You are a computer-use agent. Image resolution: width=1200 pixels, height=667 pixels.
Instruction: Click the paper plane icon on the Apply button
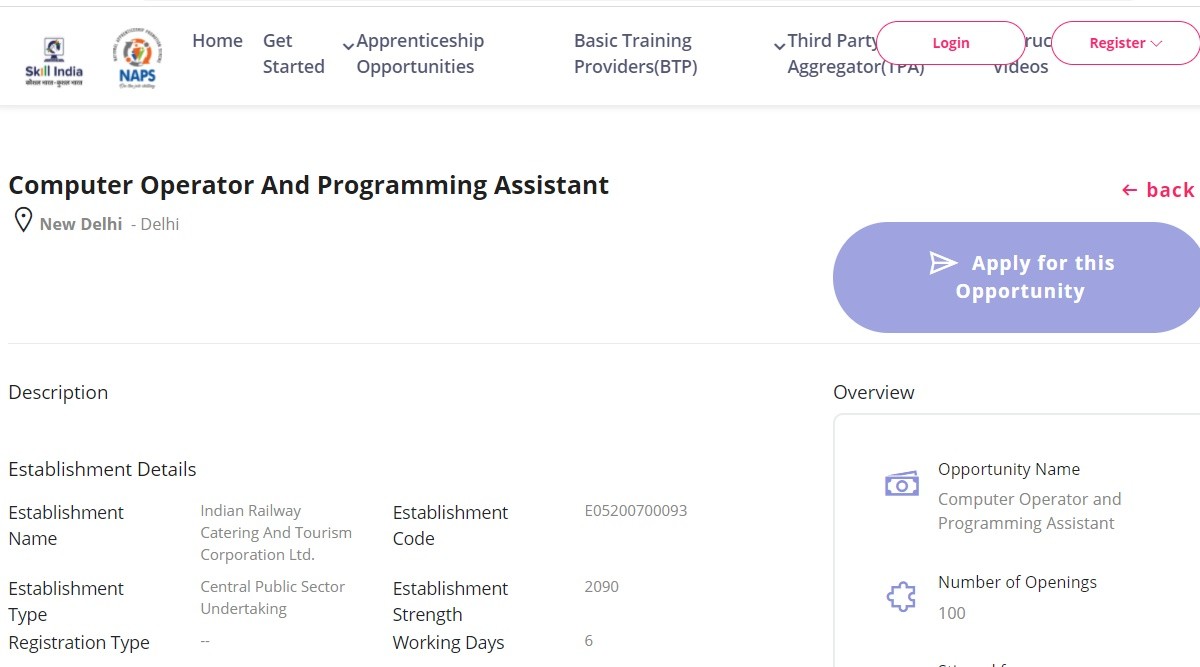point(943,263)
